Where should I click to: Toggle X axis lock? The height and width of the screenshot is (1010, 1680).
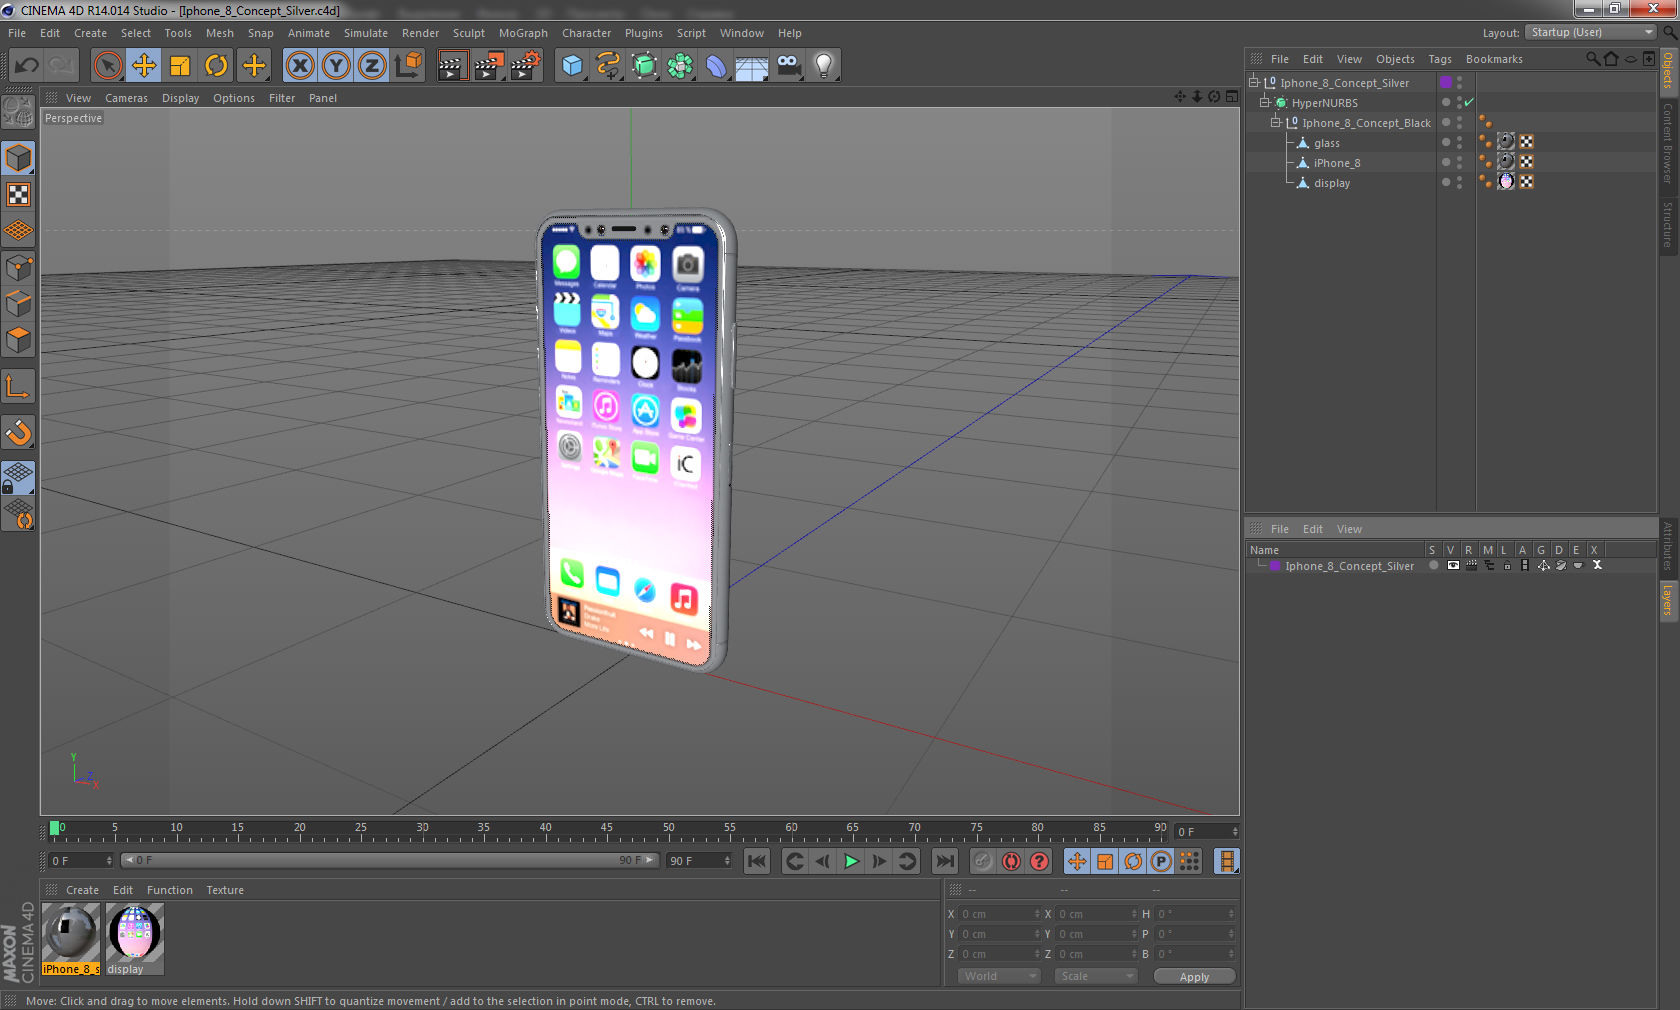(x=299, y=66)
